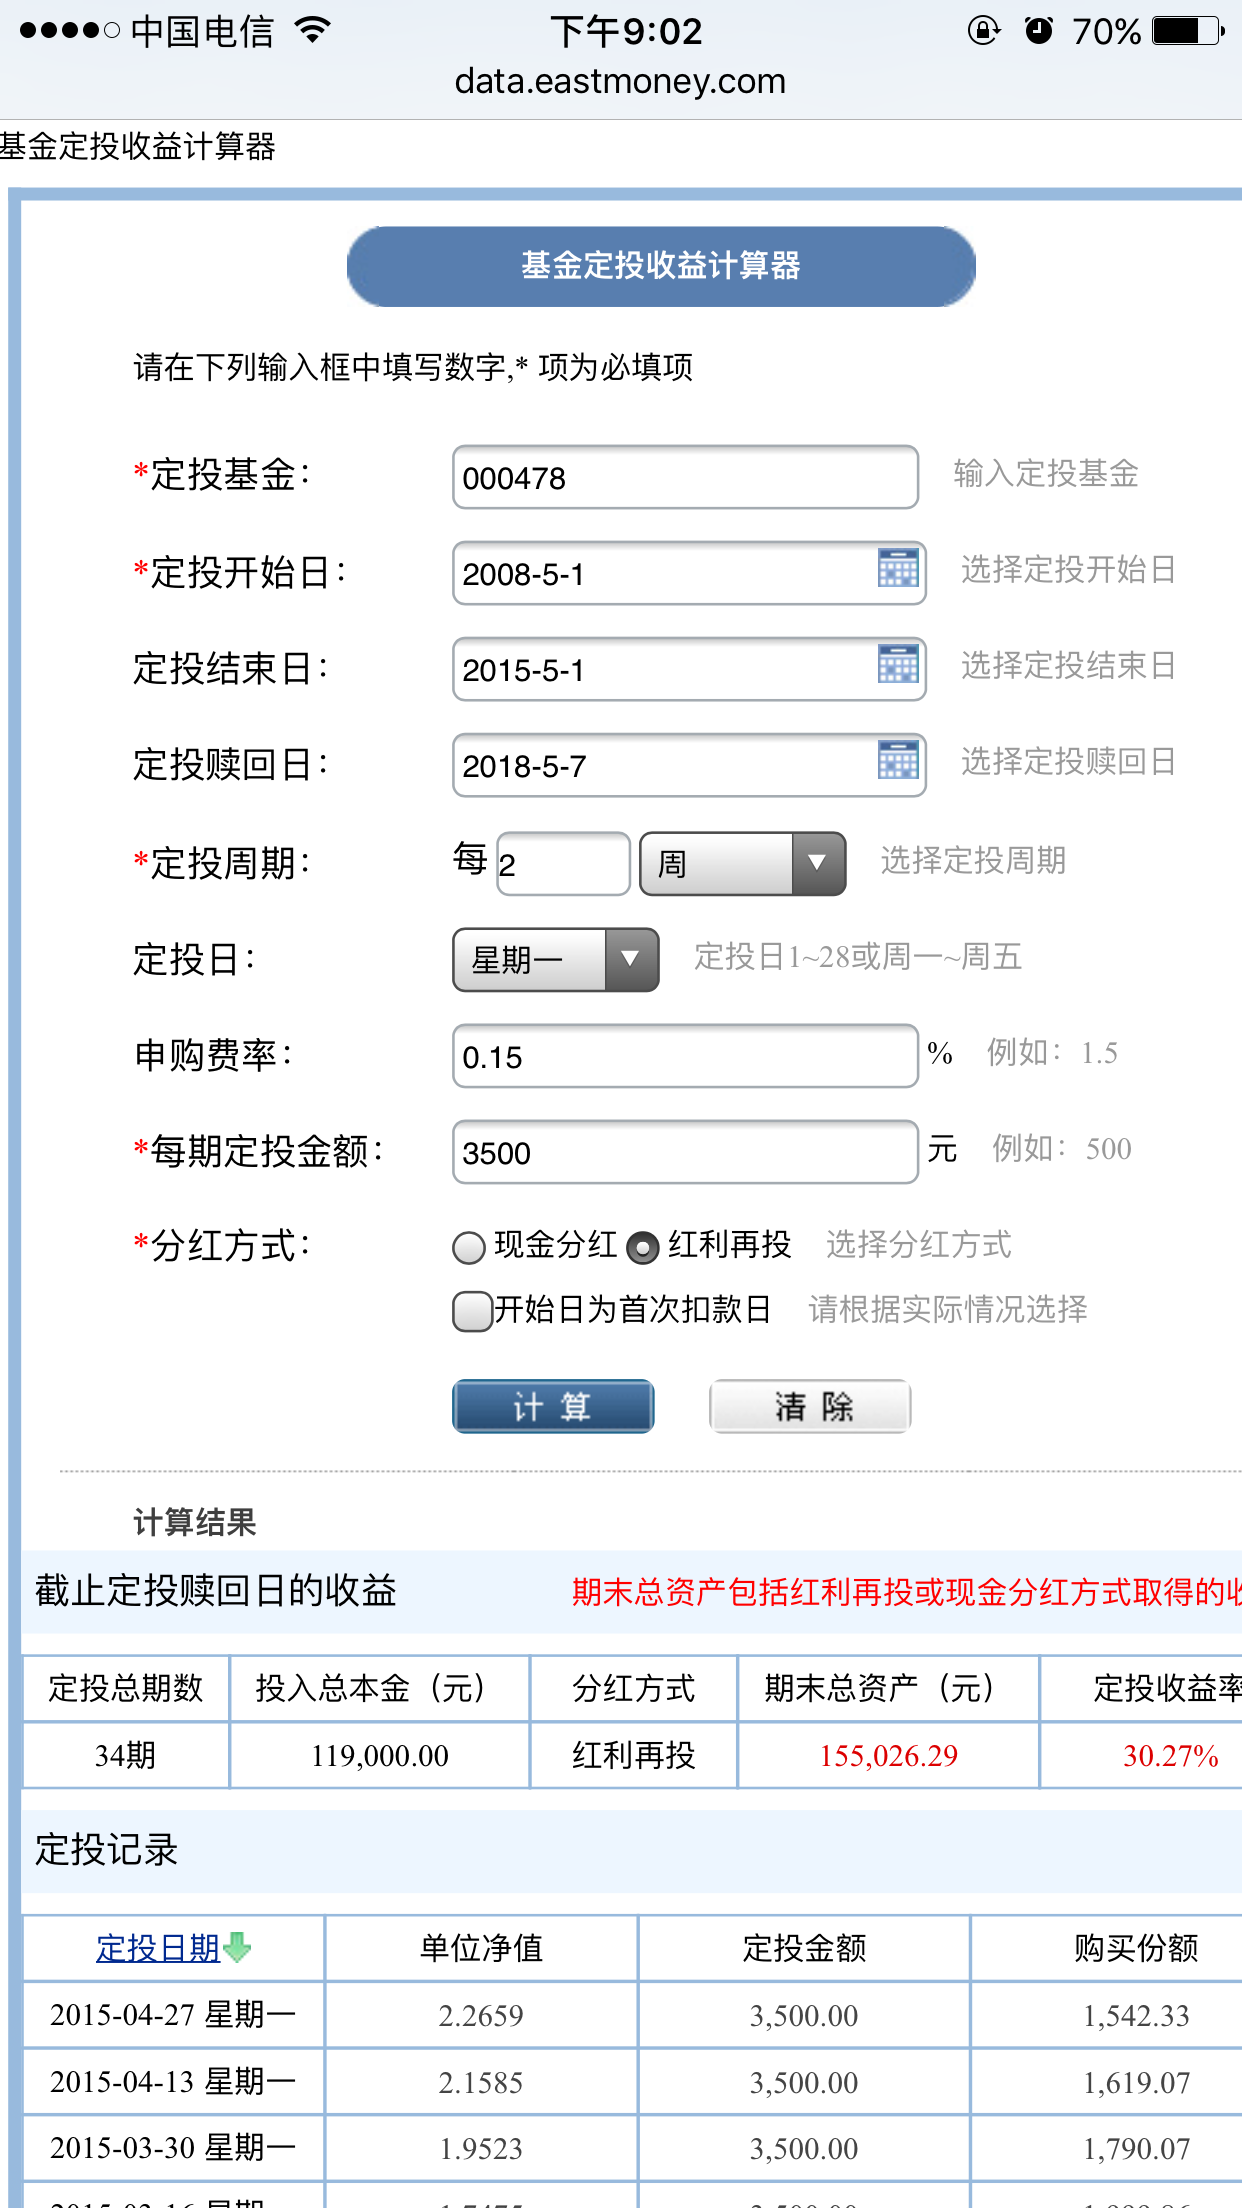Tap the battery icon in status bar
This screenshot has height=2208, width=1242.
[x=1188, y=31]
